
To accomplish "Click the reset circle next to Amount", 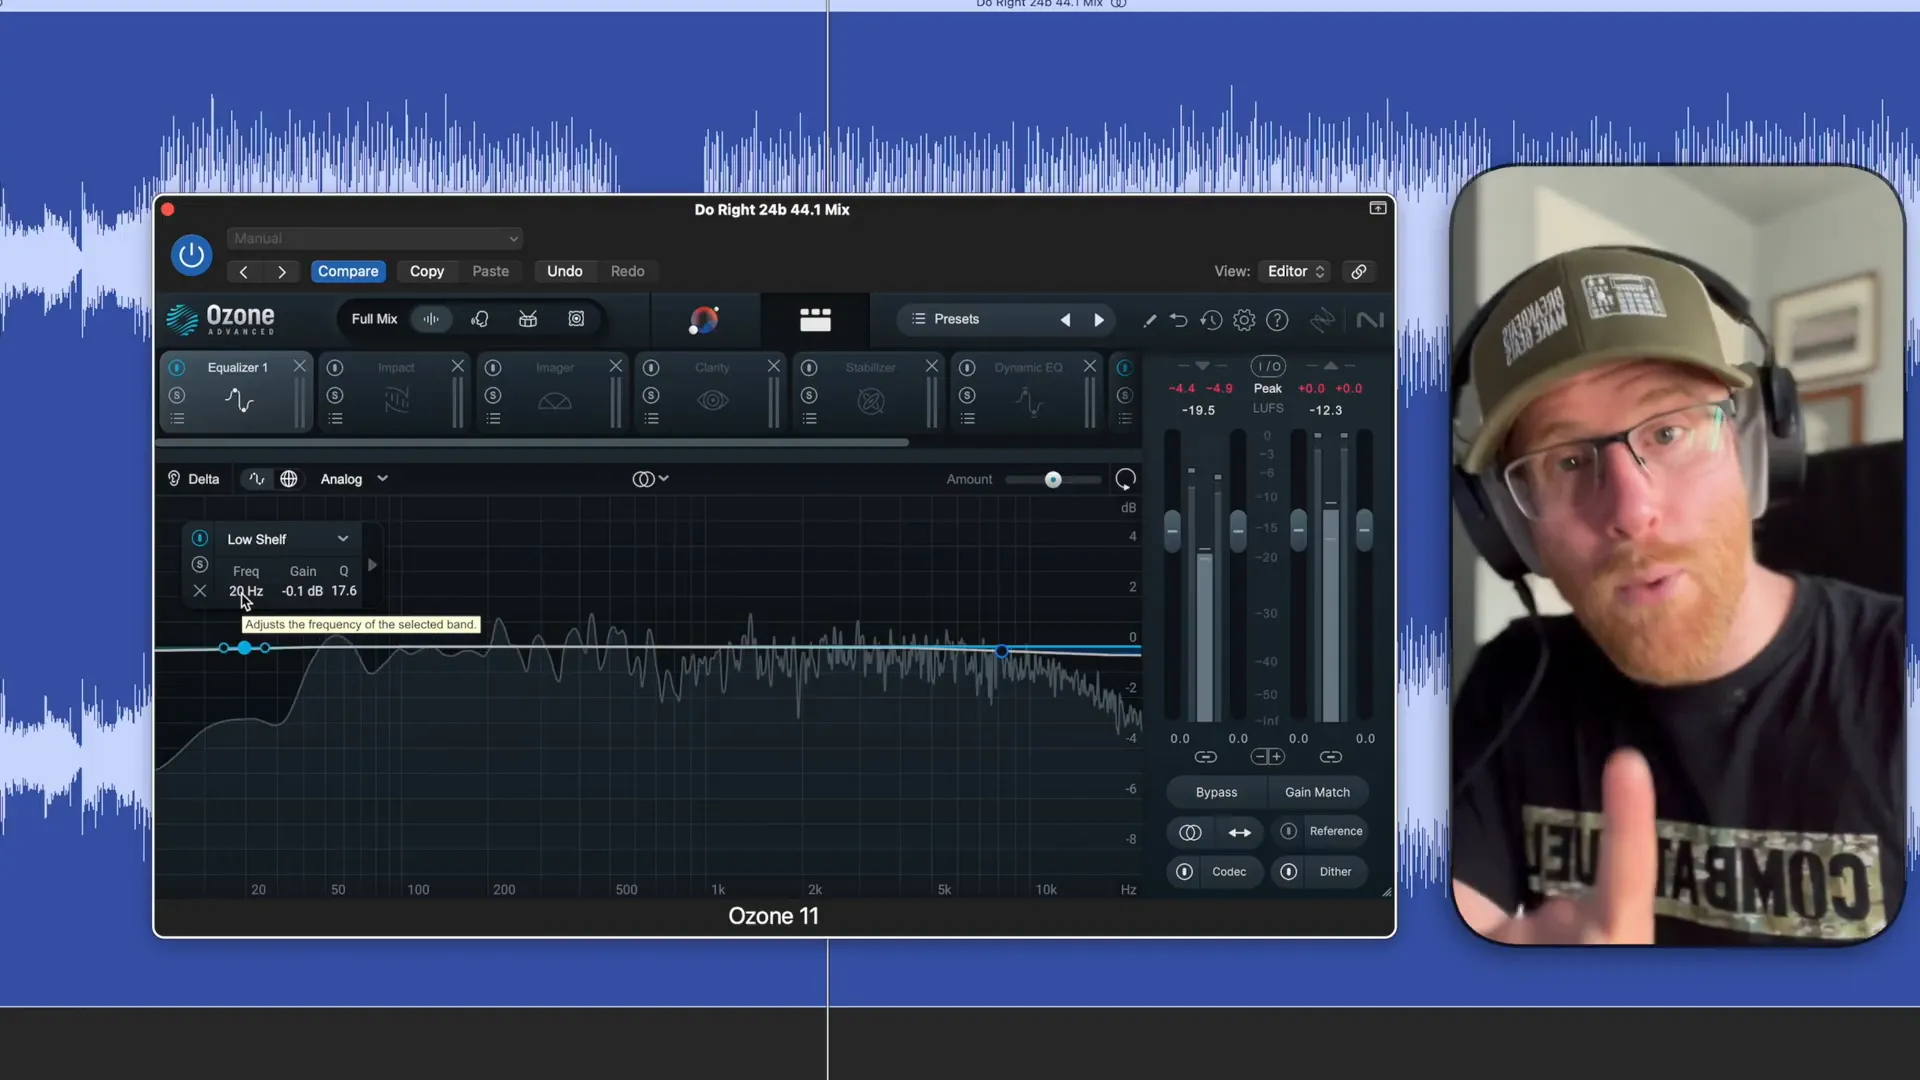I will click(x=1125, y=480).
